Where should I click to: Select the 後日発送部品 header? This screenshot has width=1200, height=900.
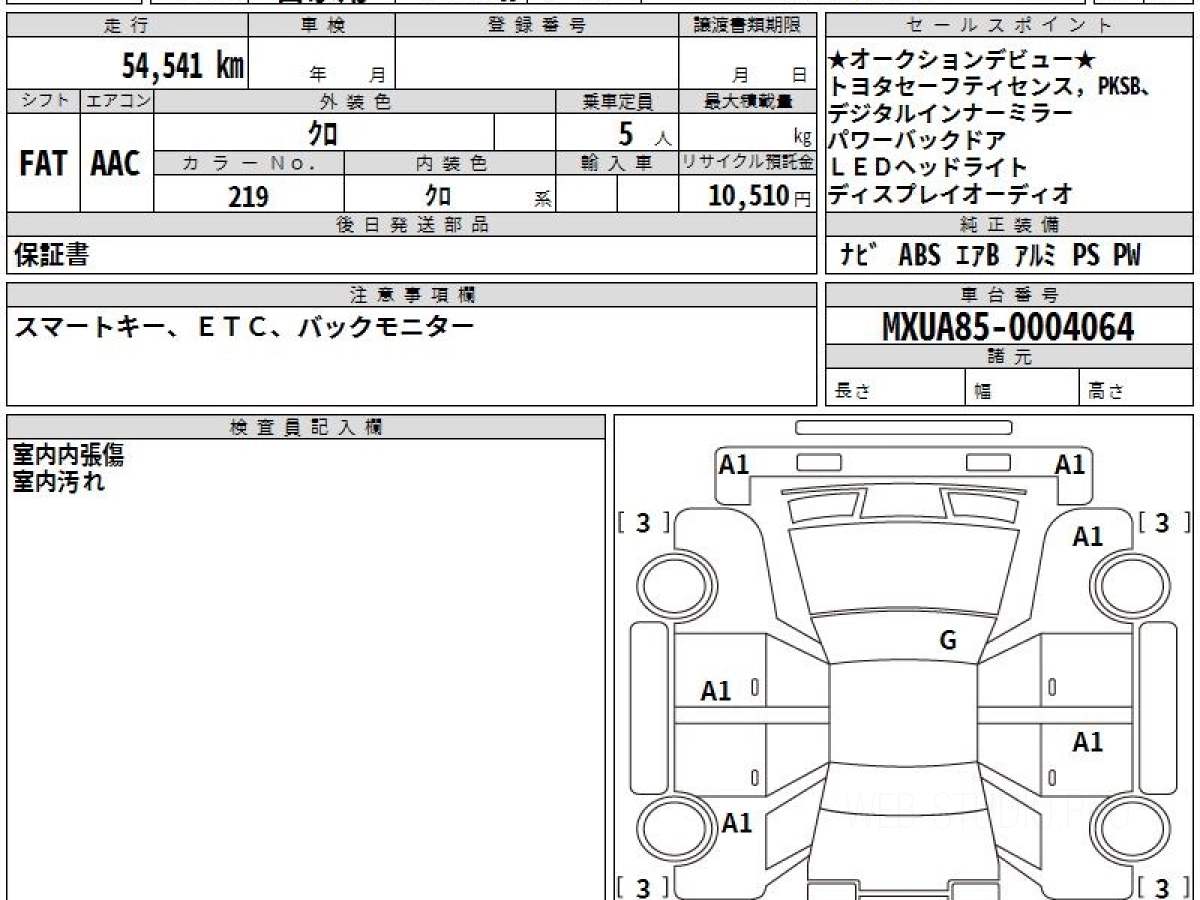coord(412,225)
